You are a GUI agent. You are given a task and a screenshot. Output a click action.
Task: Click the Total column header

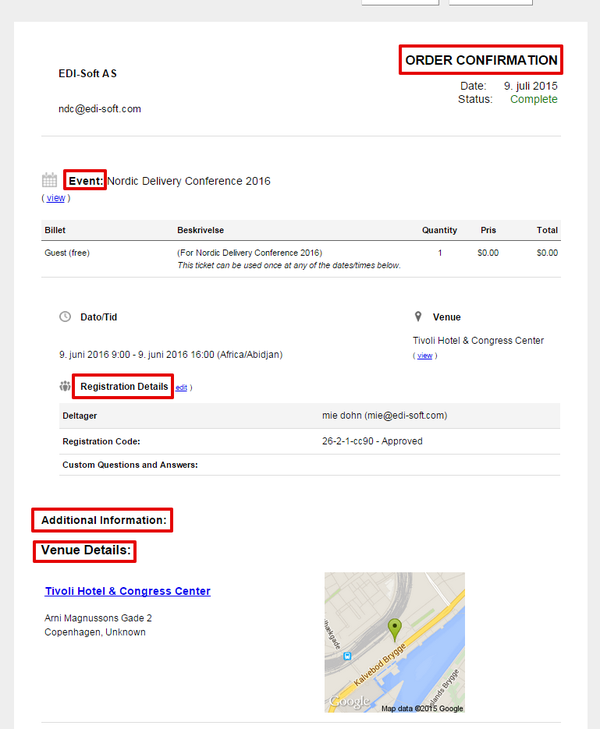coord(547,230)
